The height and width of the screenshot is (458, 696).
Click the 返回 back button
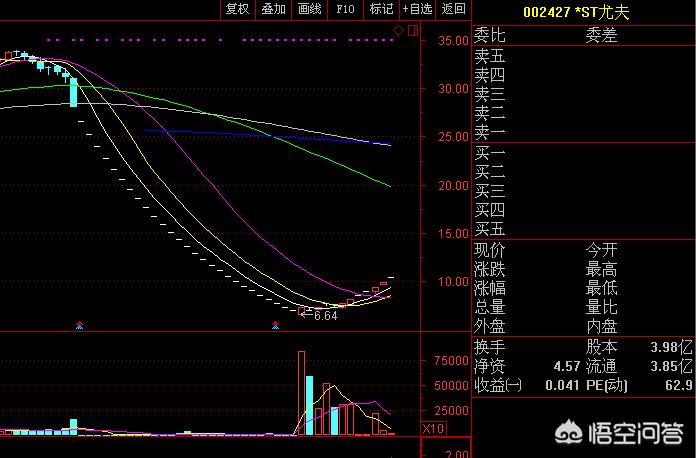[453, 9]
